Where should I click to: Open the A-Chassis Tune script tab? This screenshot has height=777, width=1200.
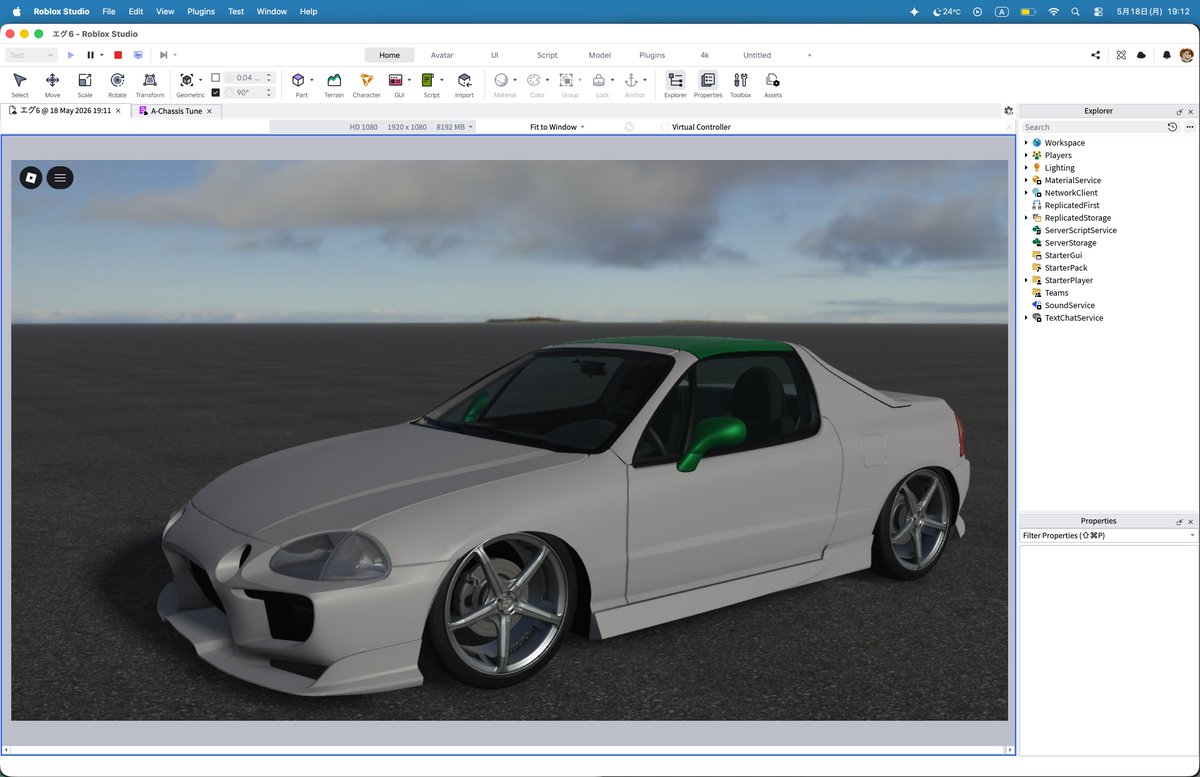coord(176,111)
